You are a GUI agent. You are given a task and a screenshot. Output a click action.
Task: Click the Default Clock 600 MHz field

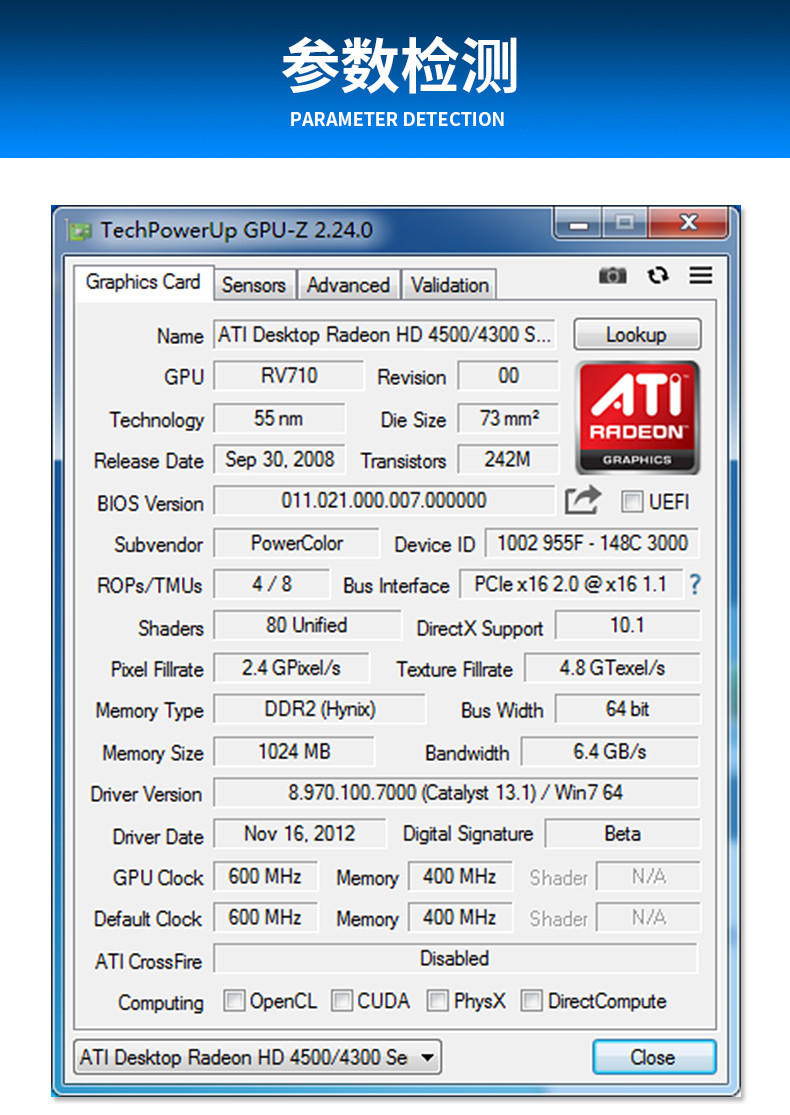(265, 917)
